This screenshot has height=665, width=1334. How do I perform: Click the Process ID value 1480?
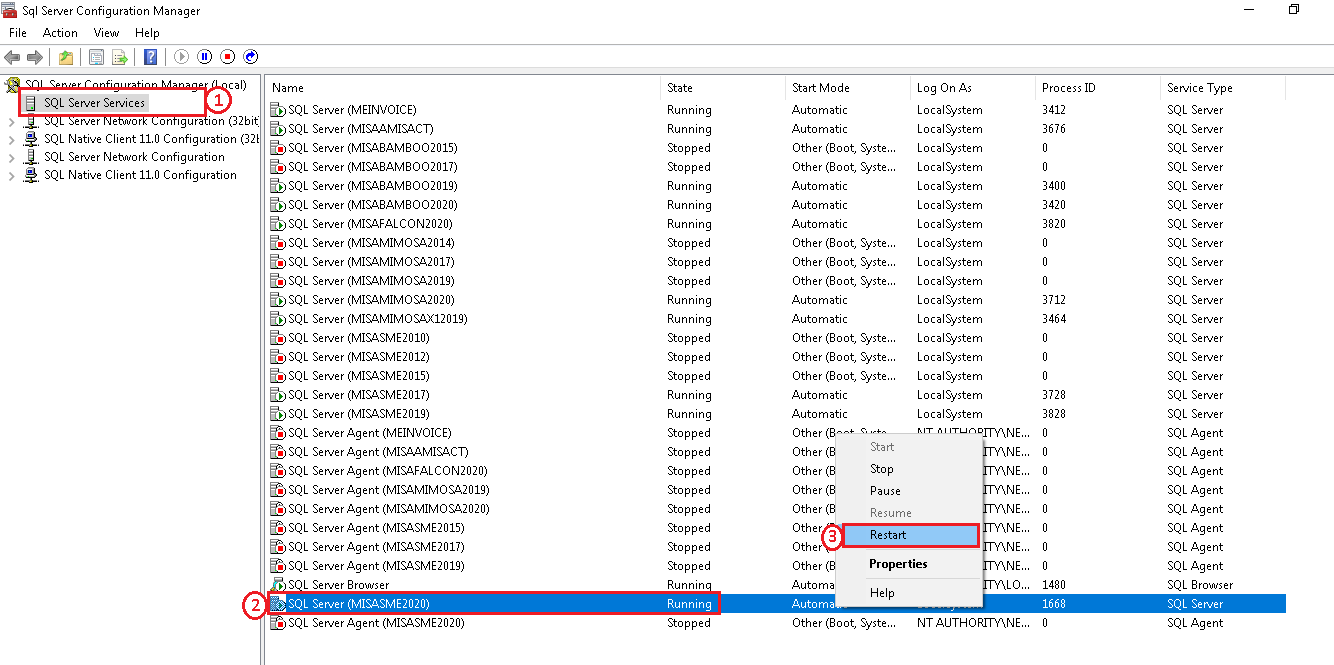click(x=1054, y=585)
